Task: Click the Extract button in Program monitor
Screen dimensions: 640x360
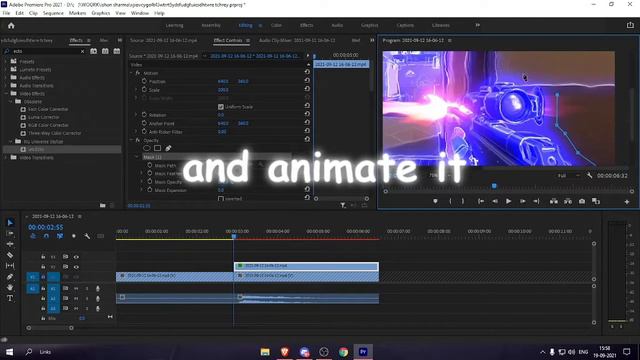Action: pos(568,201)
